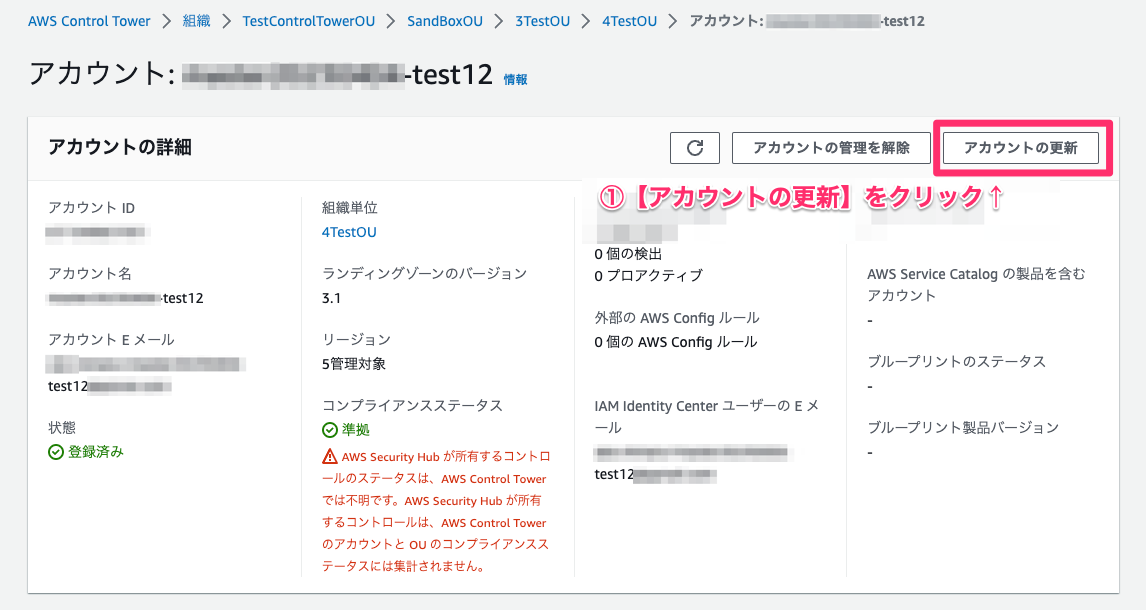The width and height of the screenshot is (1146, 610).
Task: Click the アカウントの管理を解除 button
Action: [x=831, y=148]
